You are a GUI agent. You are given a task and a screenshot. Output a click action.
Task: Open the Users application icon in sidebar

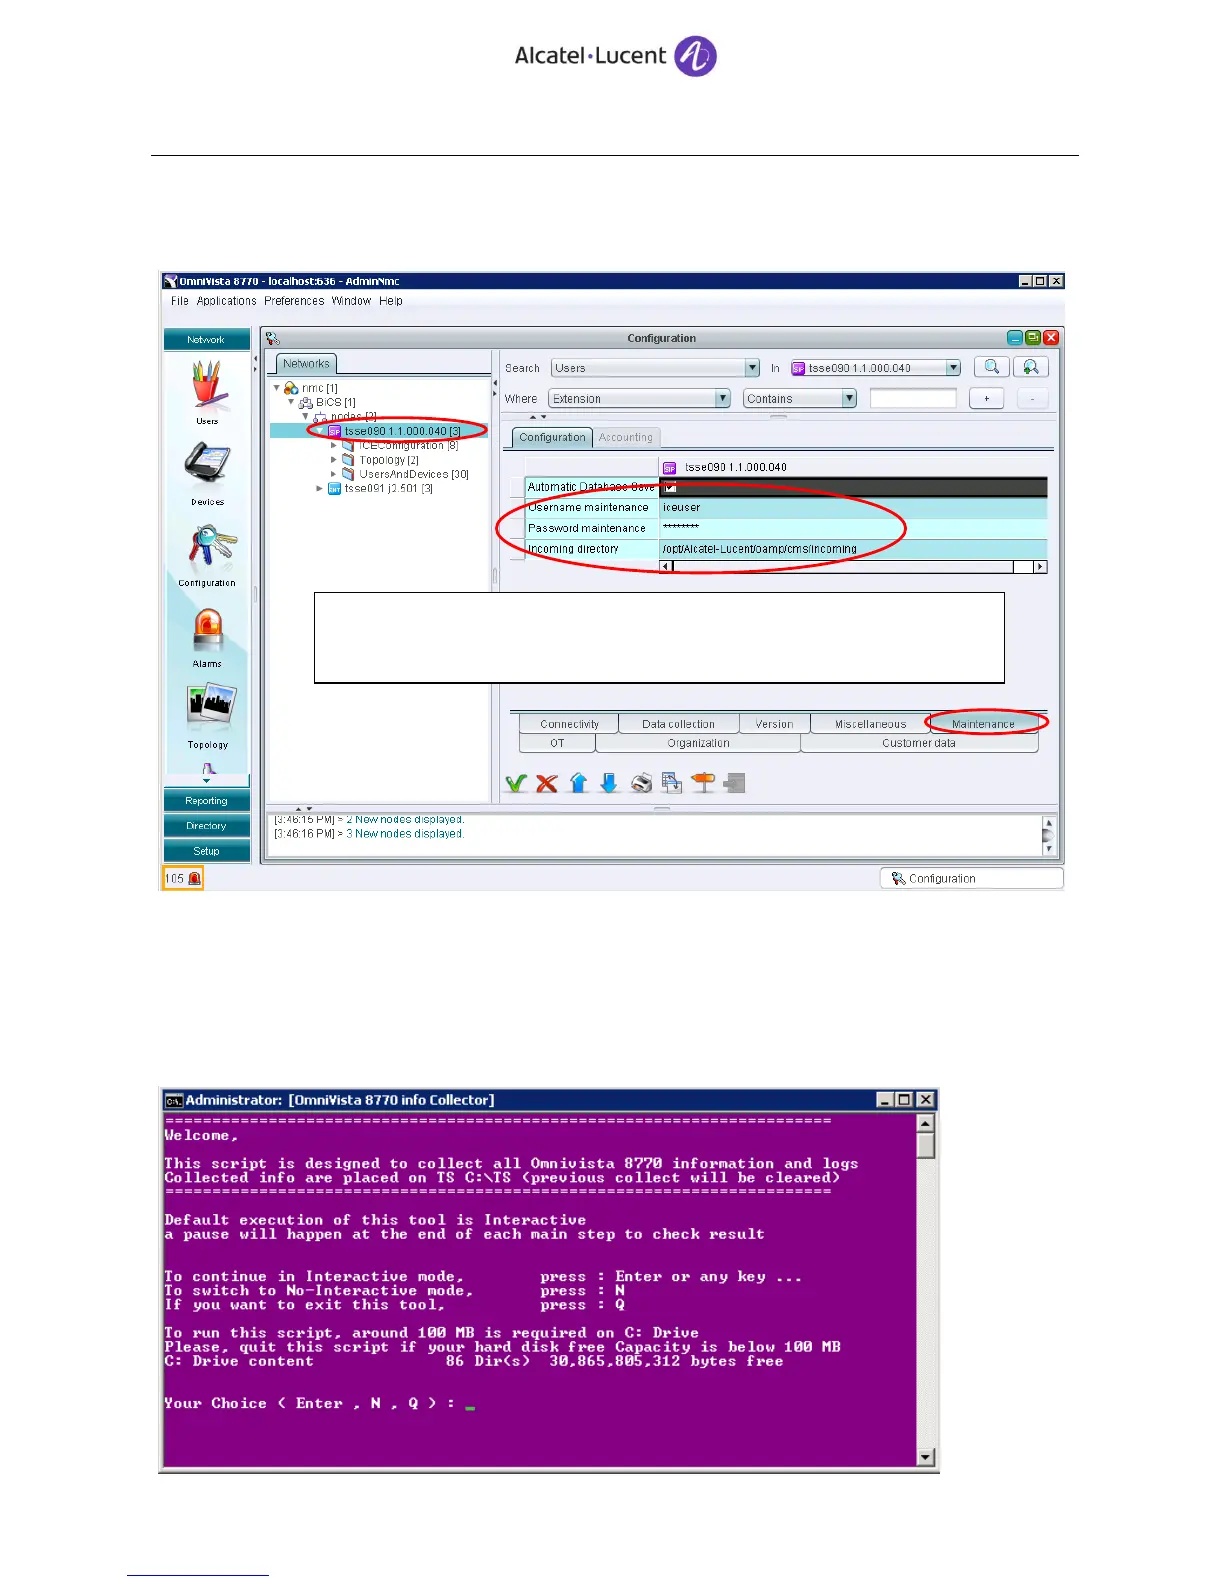[x=207, y=386]
